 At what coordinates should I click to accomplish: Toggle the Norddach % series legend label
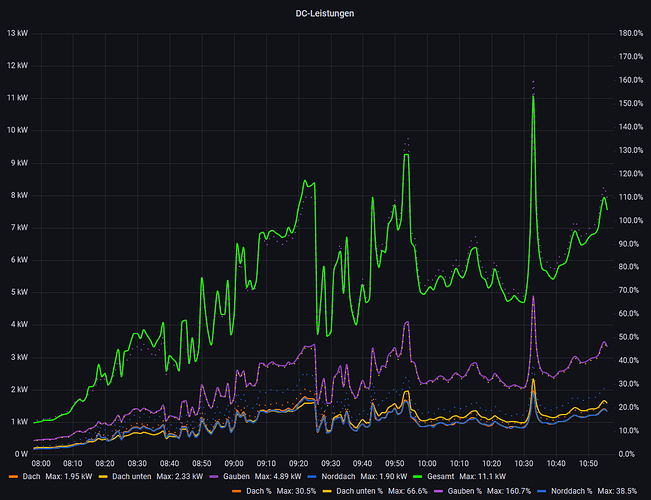pyautogui.click(x=571, y=491)
